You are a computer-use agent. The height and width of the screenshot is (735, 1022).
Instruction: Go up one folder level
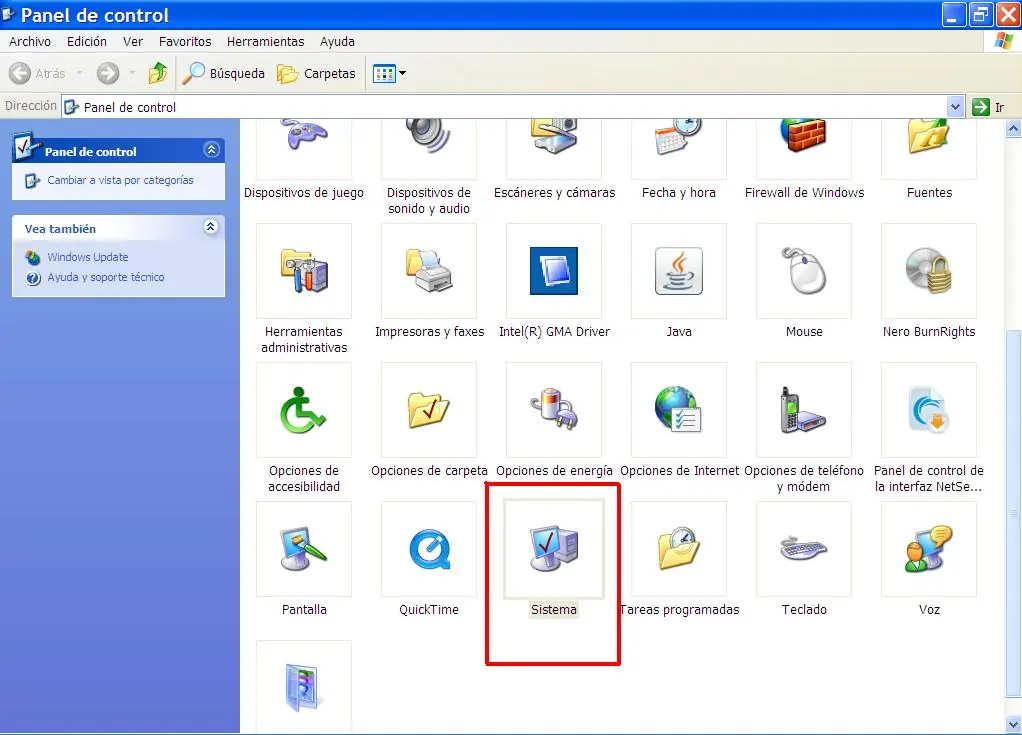click(158, 73)
